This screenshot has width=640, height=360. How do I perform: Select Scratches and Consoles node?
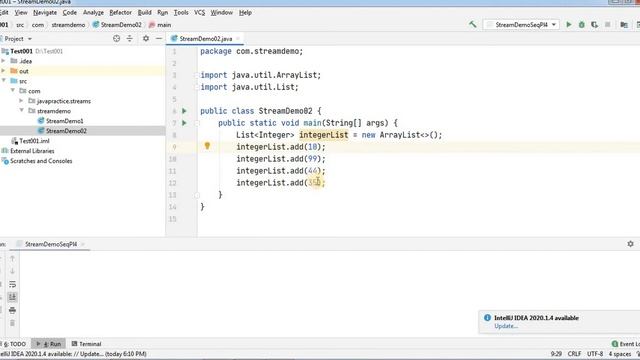(41, 161)
